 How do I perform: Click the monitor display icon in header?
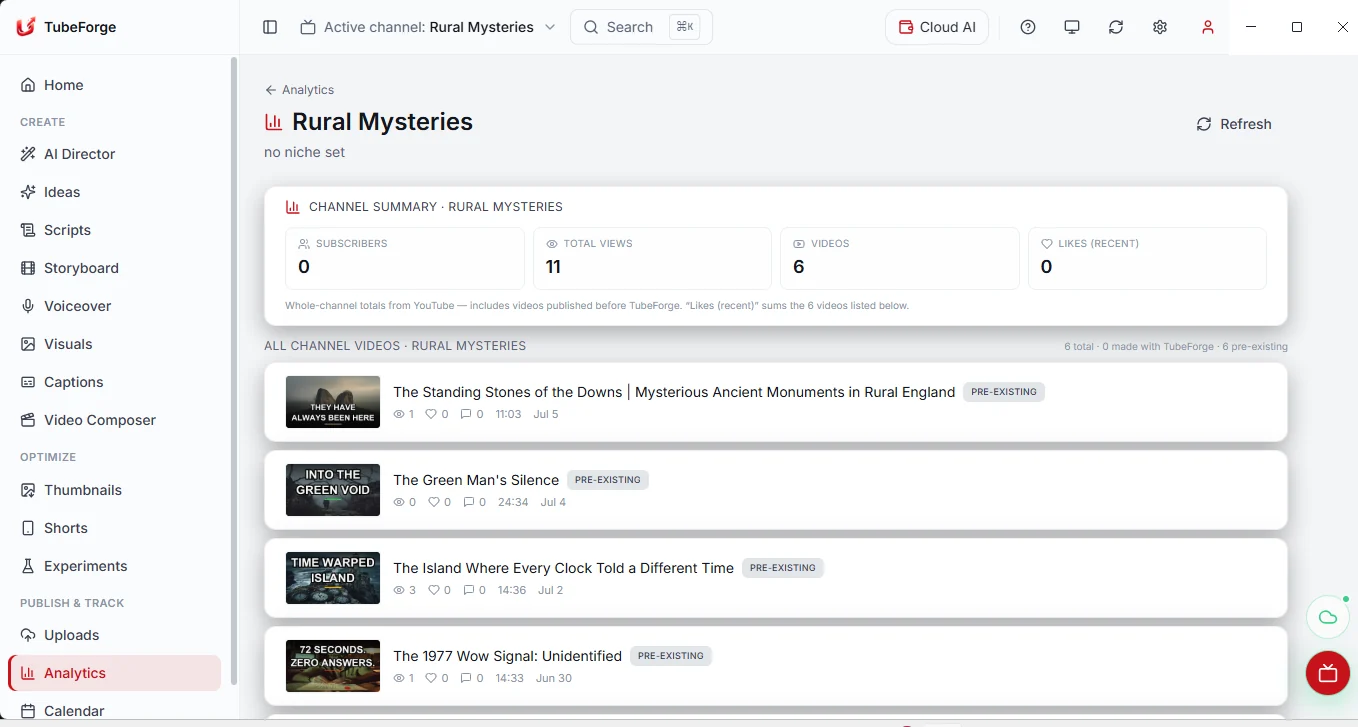[x=1072, y=27]
